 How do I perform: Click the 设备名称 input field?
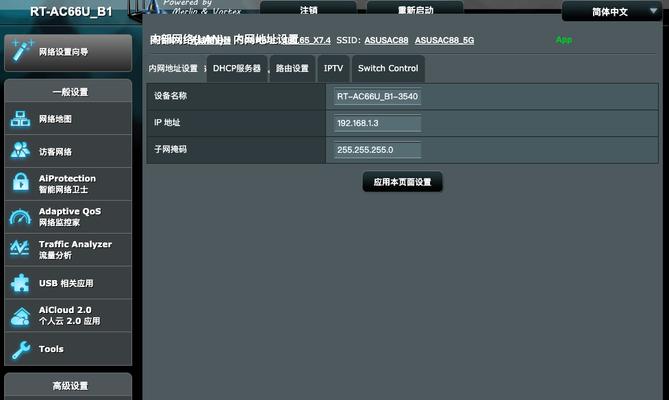pyautogui.click(x=377, y=96)
